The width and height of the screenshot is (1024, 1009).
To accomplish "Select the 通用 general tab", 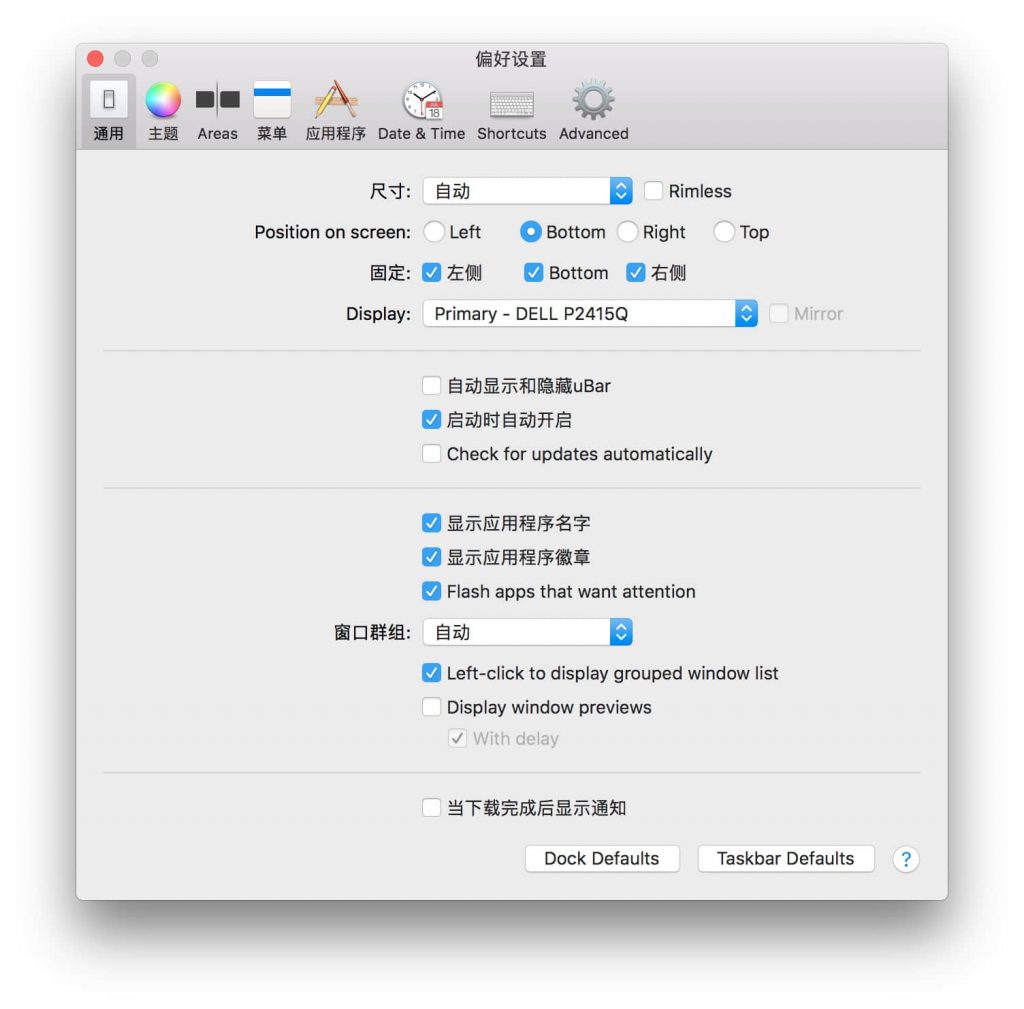I will click(x=109, y=110).
